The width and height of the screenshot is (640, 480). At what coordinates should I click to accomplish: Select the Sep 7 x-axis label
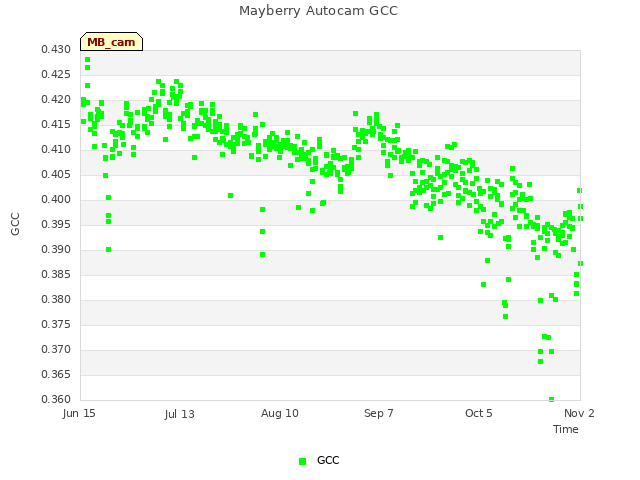click(379, 413)
